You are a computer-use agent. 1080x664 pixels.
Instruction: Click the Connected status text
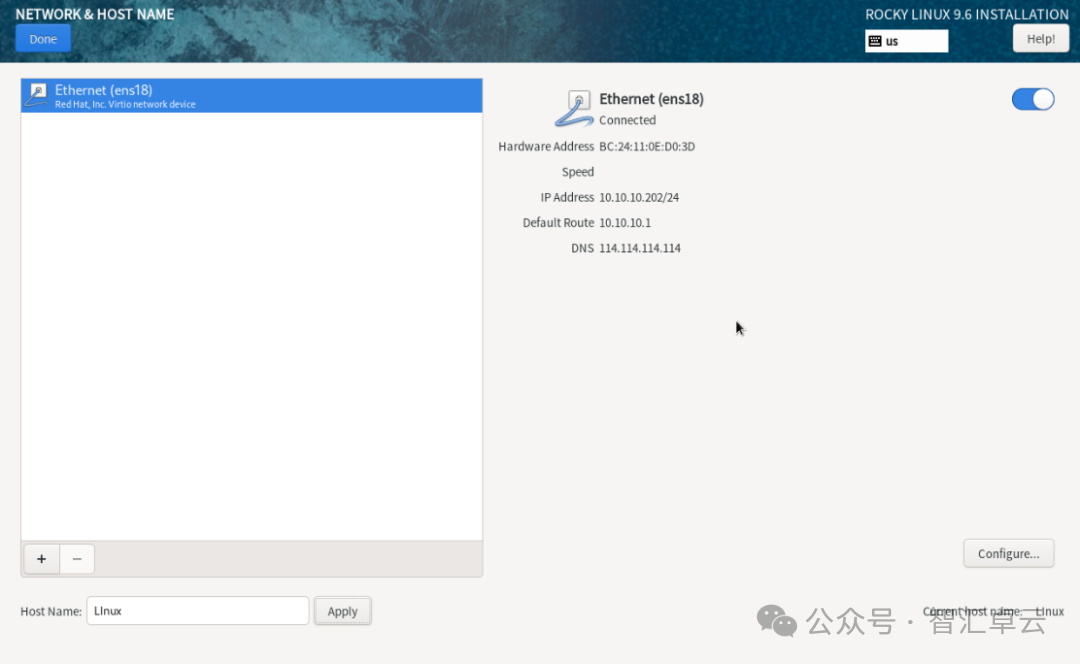pyautogui.click(x=627, y=120)
